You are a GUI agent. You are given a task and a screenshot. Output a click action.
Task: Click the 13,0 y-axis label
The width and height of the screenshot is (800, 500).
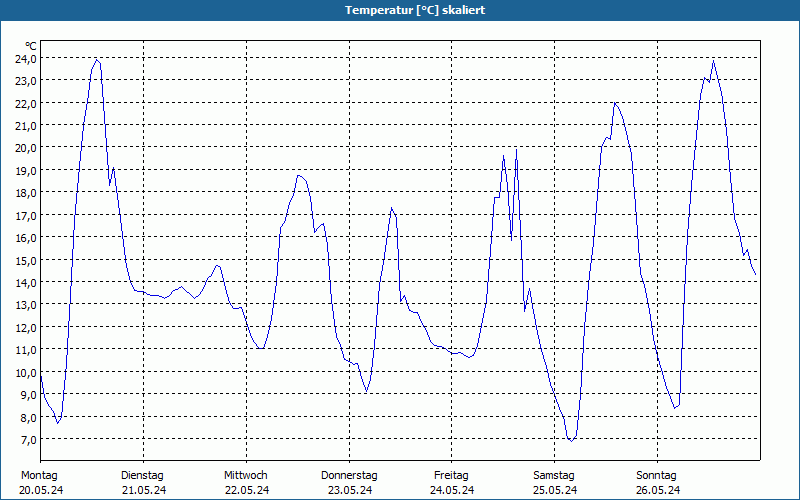pos(26,305)
